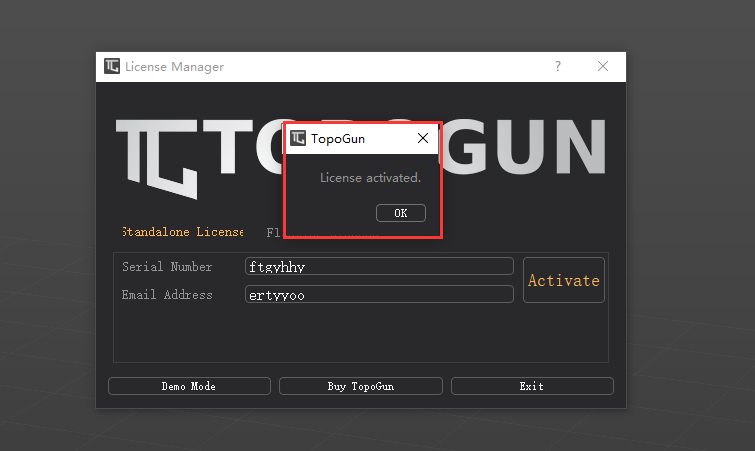Click the large TopoGun logo mark
The image size is (755, 451).
click(x=155, y=157)
